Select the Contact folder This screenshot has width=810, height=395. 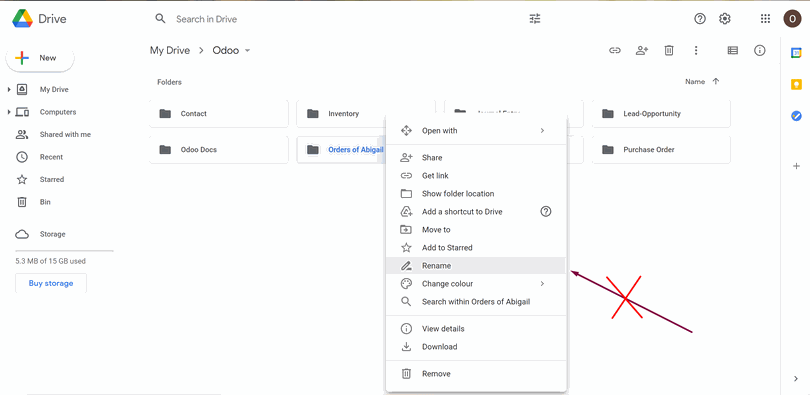pos(219,114)
